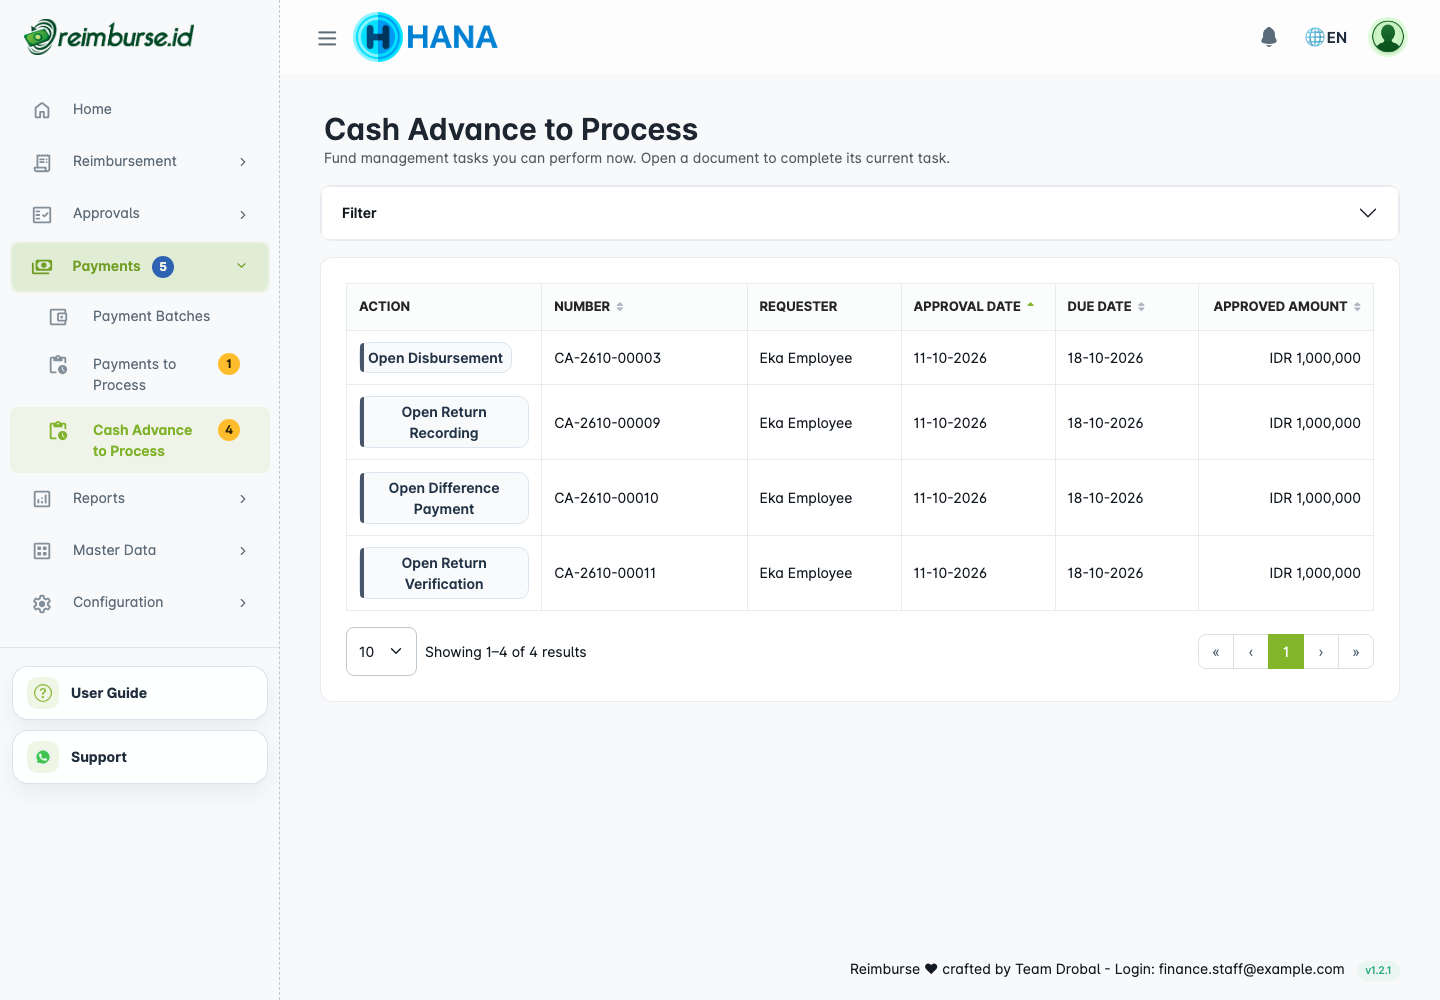Jump to the first page button

[x=1216, y=652]
